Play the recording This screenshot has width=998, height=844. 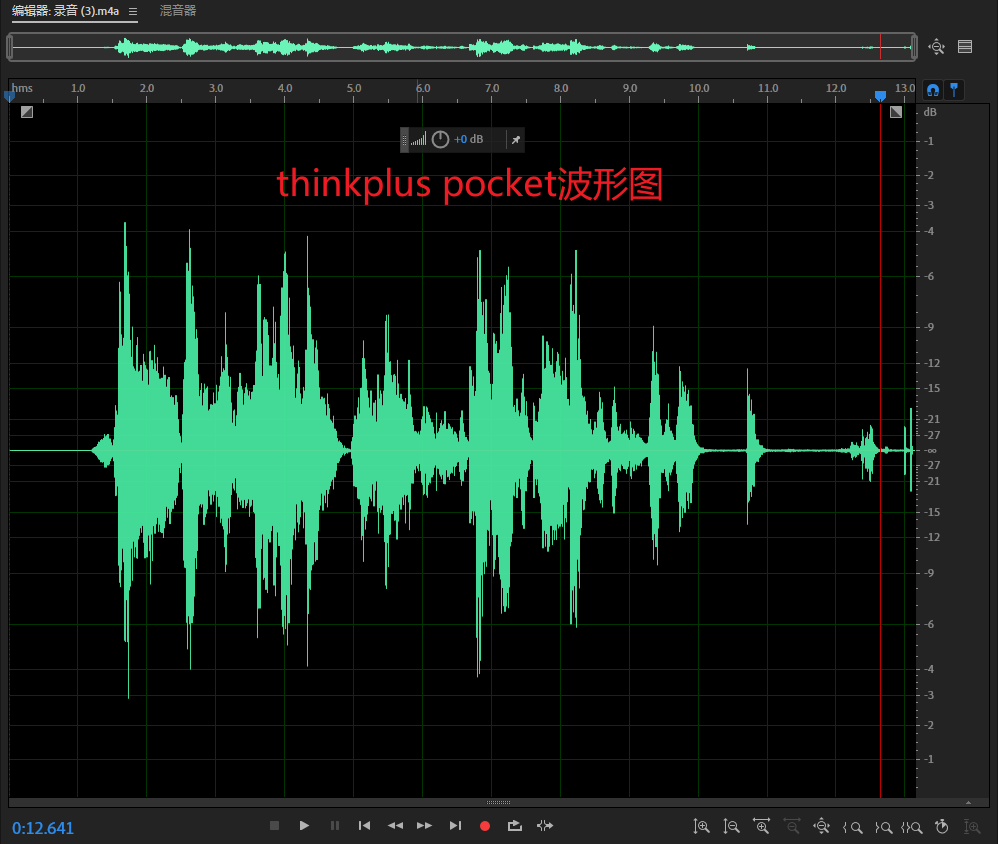pyautogui.click(x=304, y=826)
